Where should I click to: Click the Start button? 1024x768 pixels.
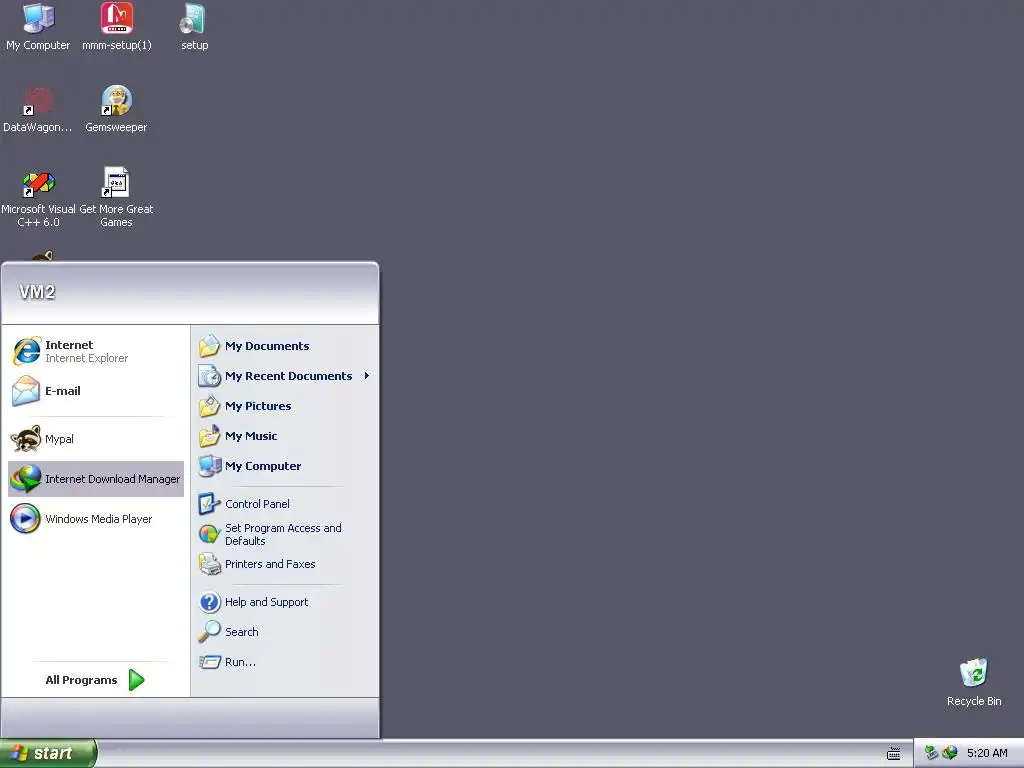(x=48, y=754)
